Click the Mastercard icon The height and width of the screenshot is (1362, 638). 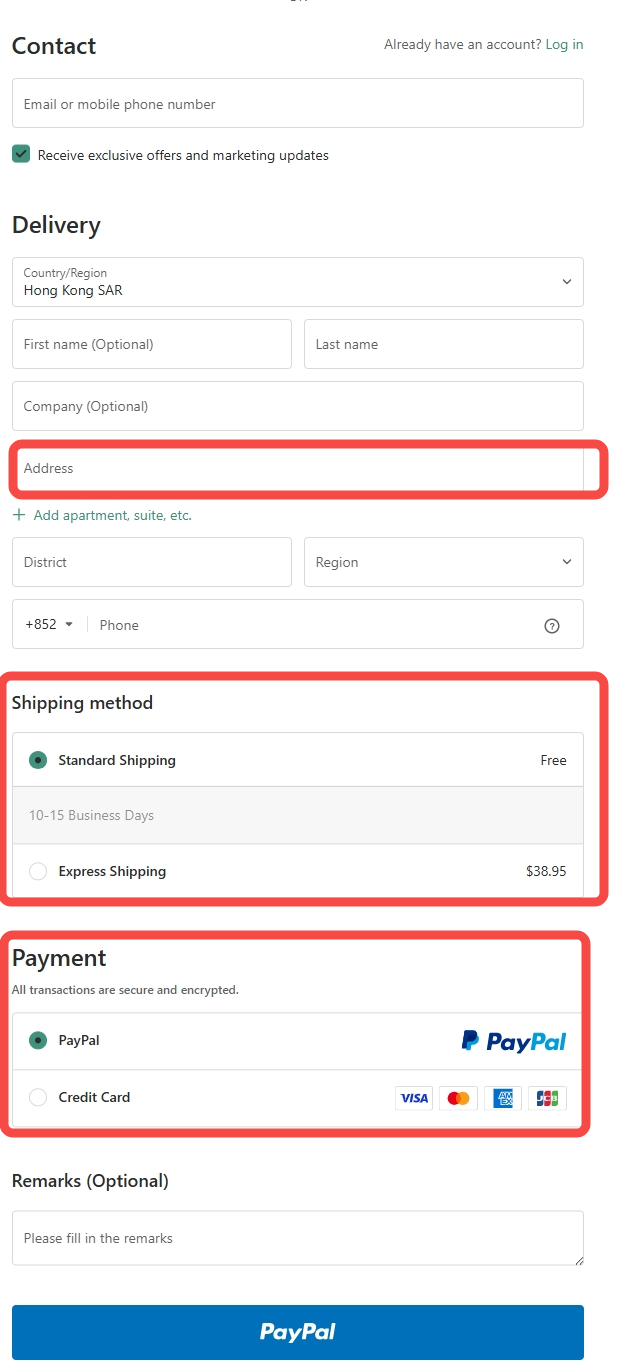click(458, 1098)
